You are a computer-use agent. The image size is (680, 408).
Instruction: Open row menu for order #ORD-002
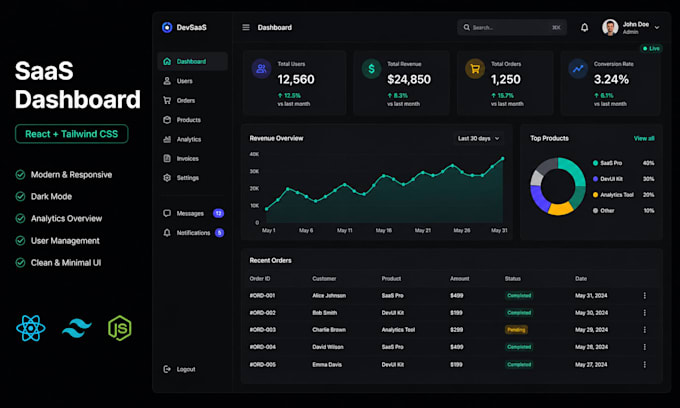tap(644, 313)
